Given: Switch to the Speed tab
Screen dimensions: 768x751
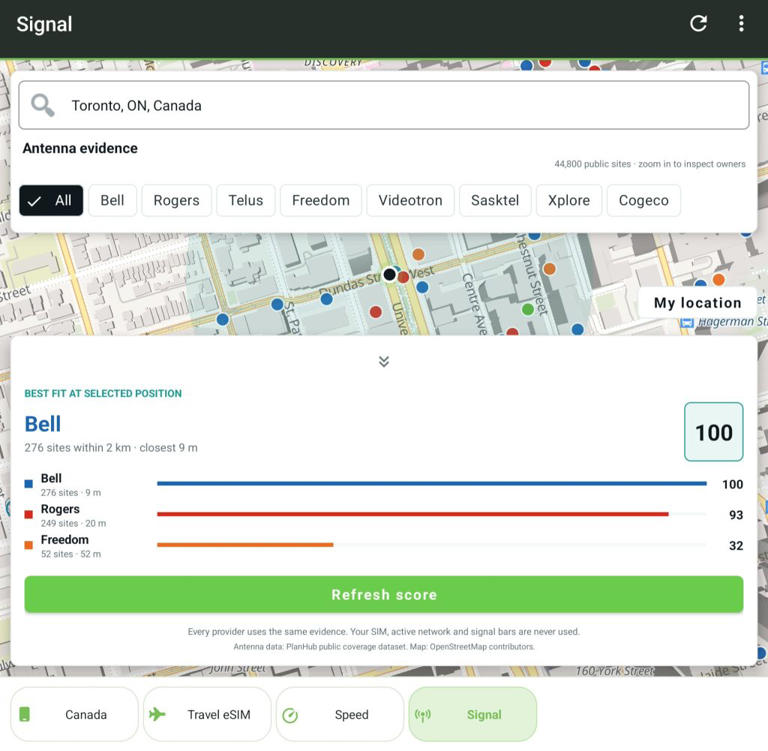Looking at the screenshot, I should 340,714.
